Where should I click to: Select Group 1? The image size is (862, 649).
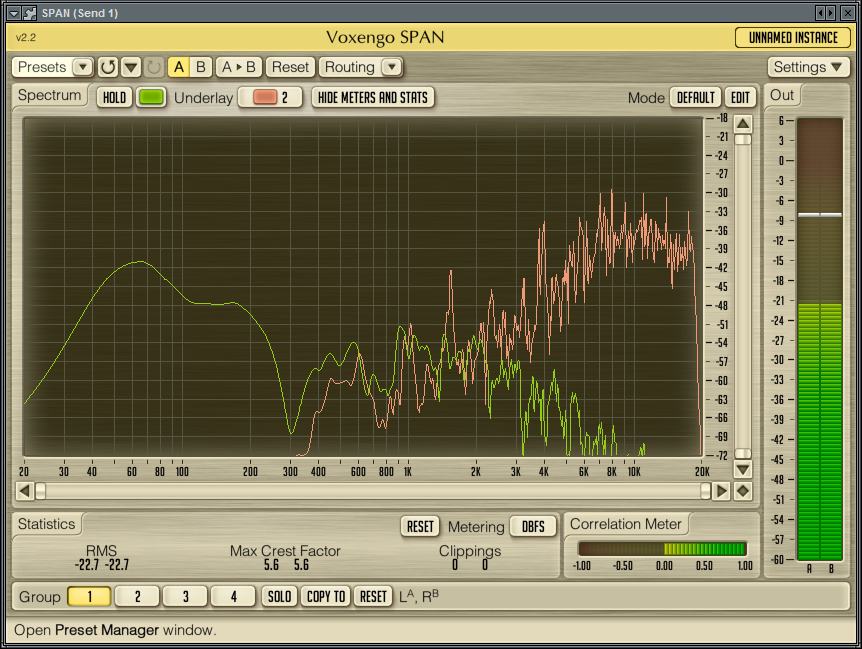tap(89, 596)
